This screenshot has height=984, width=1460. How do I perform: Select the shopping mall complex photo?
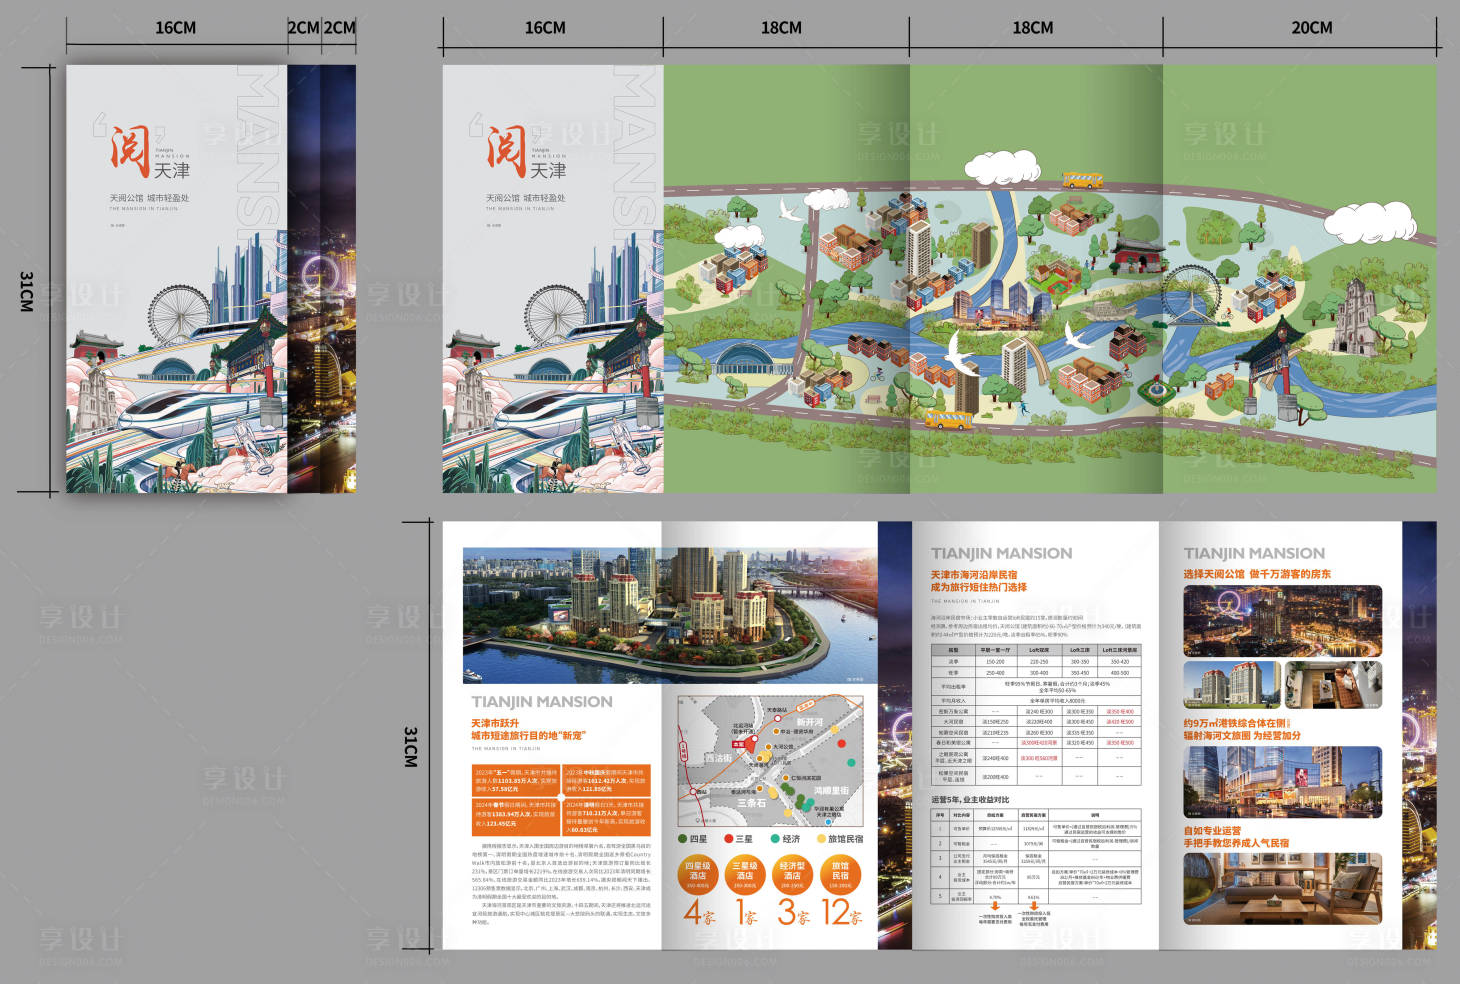(1282, 782)
